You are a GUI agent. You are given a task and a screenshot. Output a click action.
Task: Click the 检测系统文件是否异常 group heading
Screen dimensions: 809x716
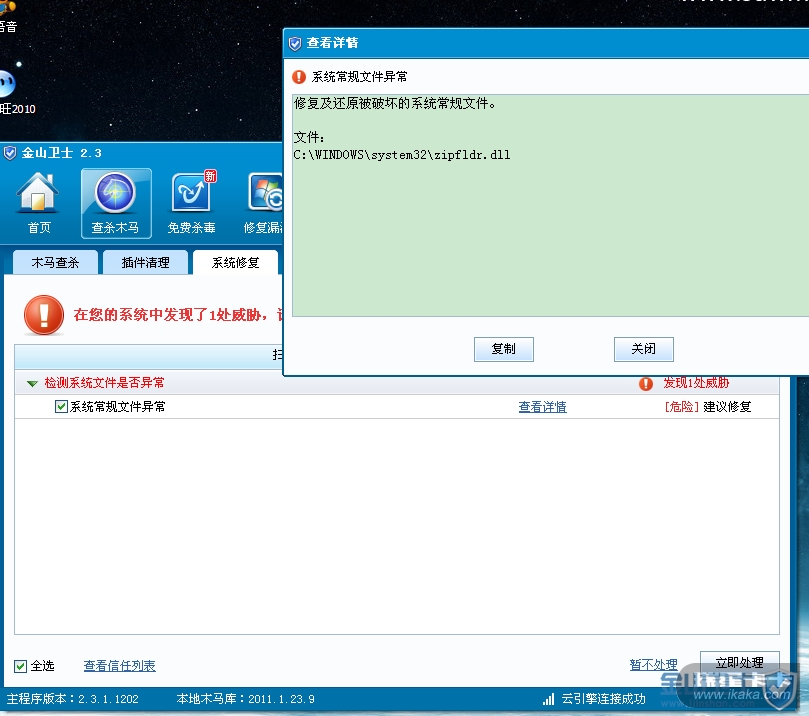point(104,383)
